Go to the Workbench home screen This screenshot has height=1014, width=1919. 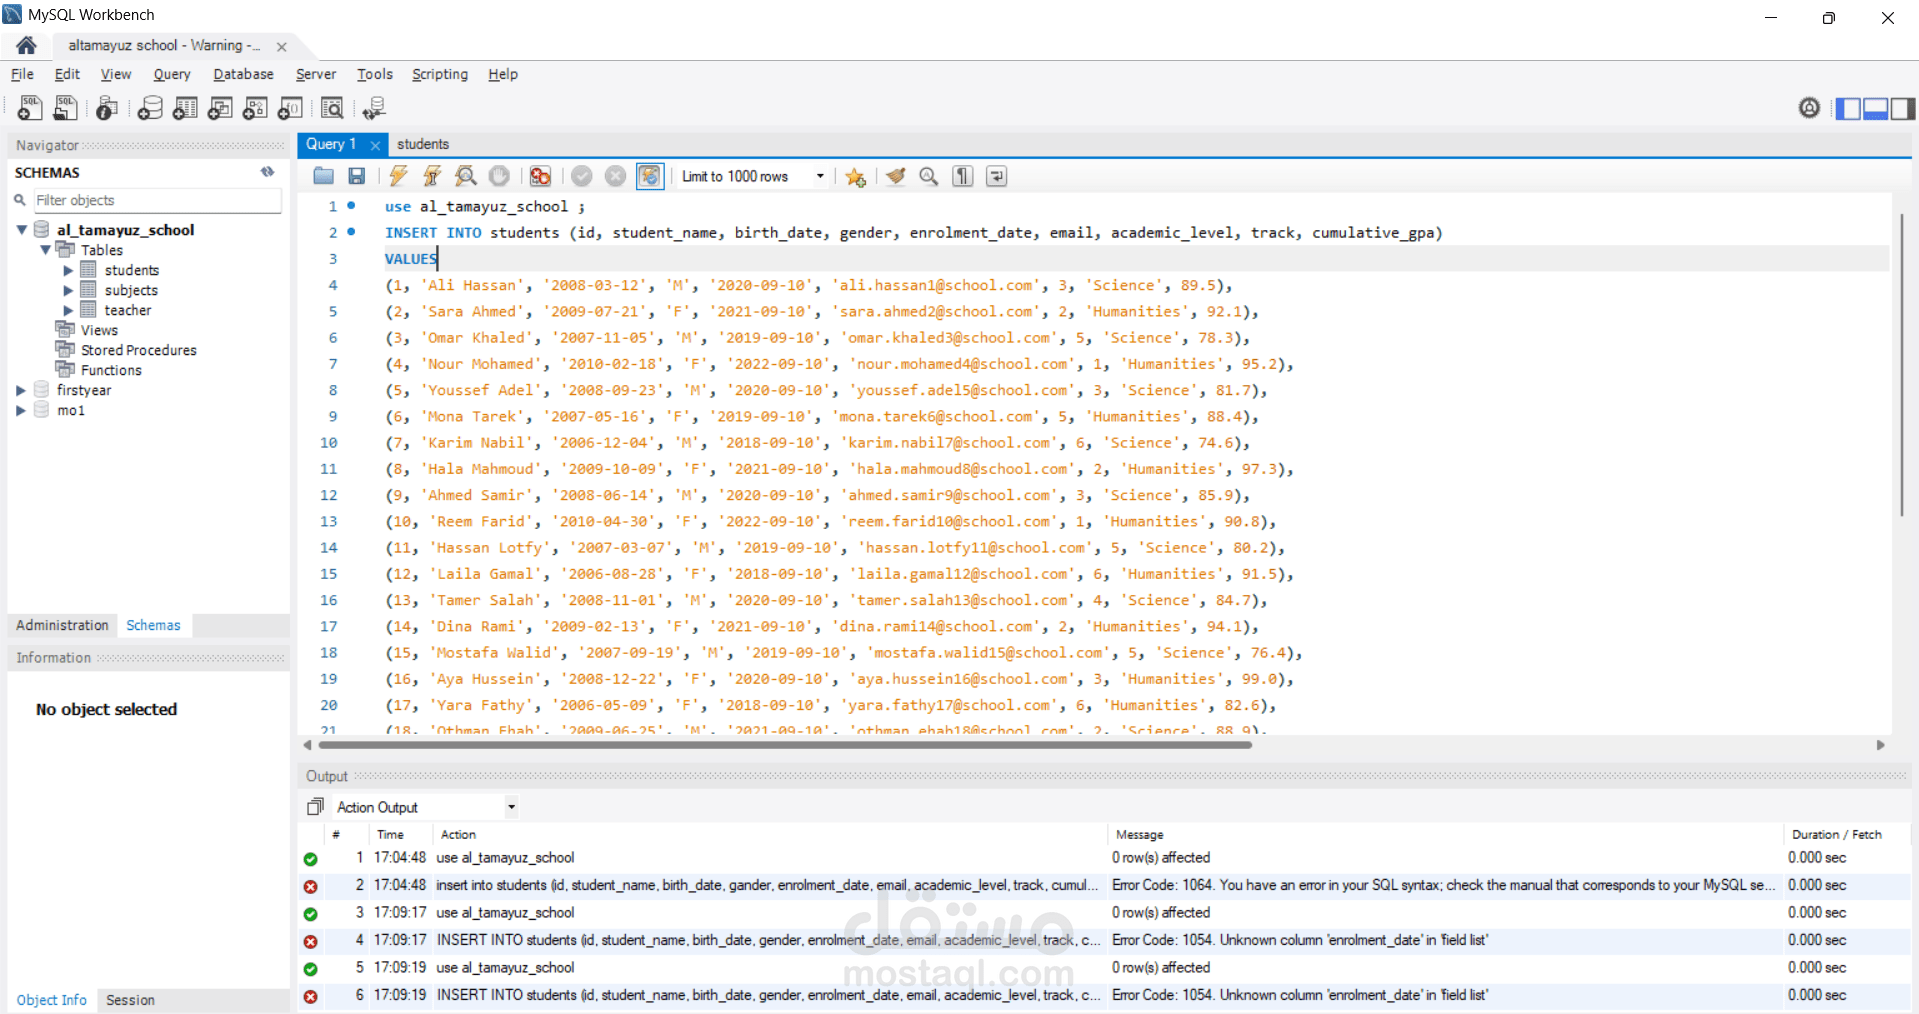coord(26,45)
